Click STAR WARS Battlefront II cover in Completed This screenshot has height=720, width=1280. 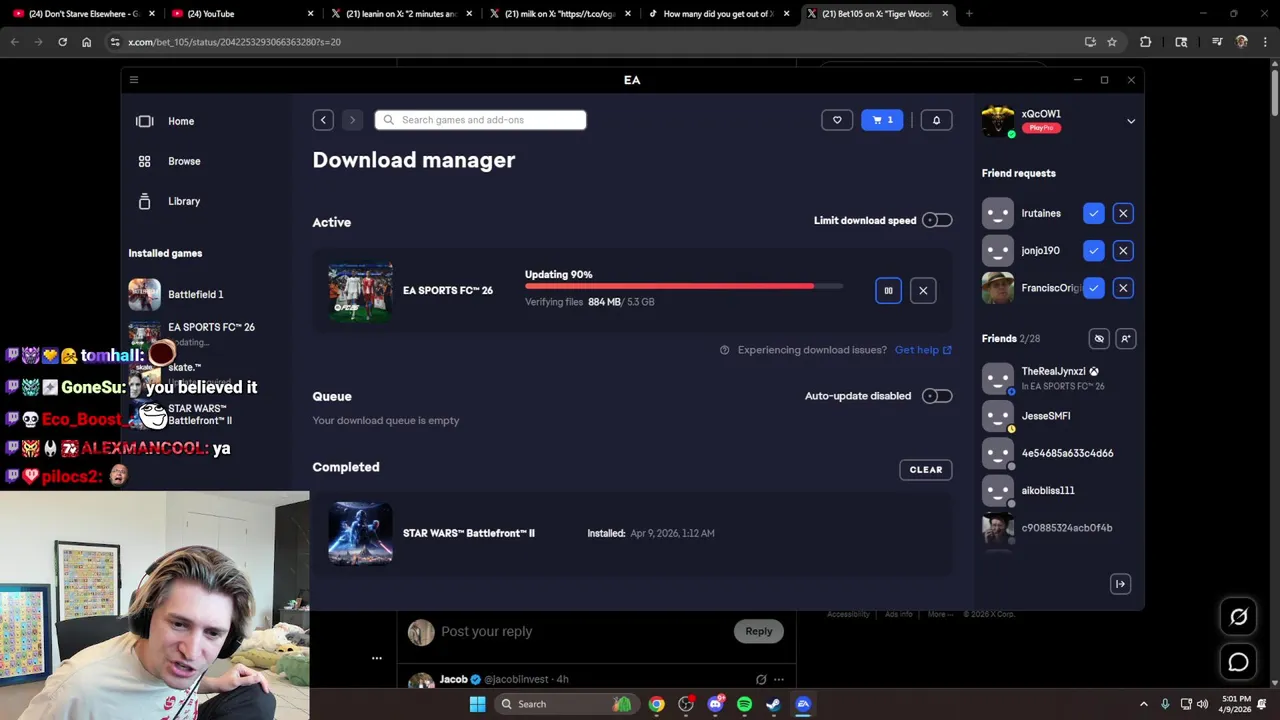tap(360, 533)
